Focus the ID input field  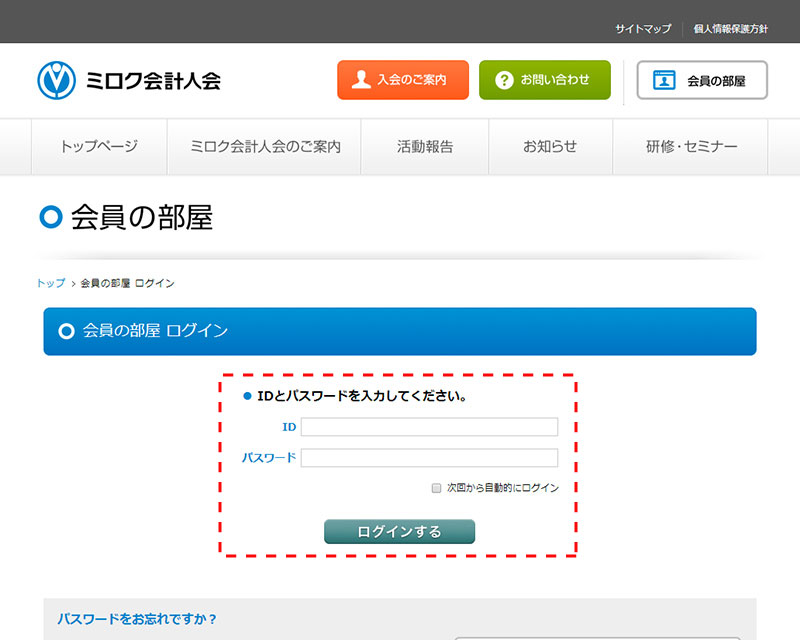click(x=429, y=427)
